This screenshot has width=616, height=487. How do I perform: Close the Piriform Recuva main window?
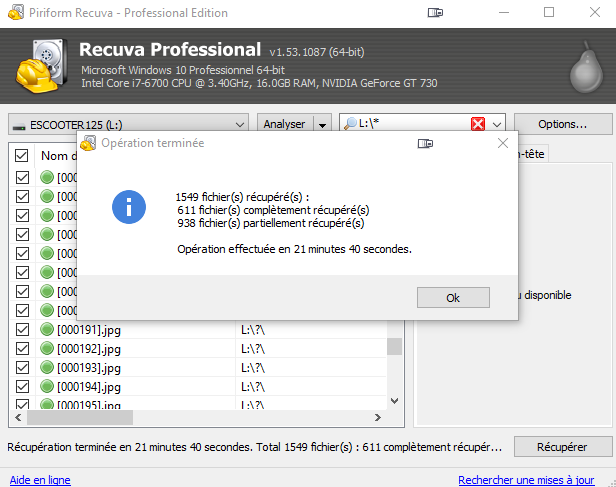tap(595, 13)
